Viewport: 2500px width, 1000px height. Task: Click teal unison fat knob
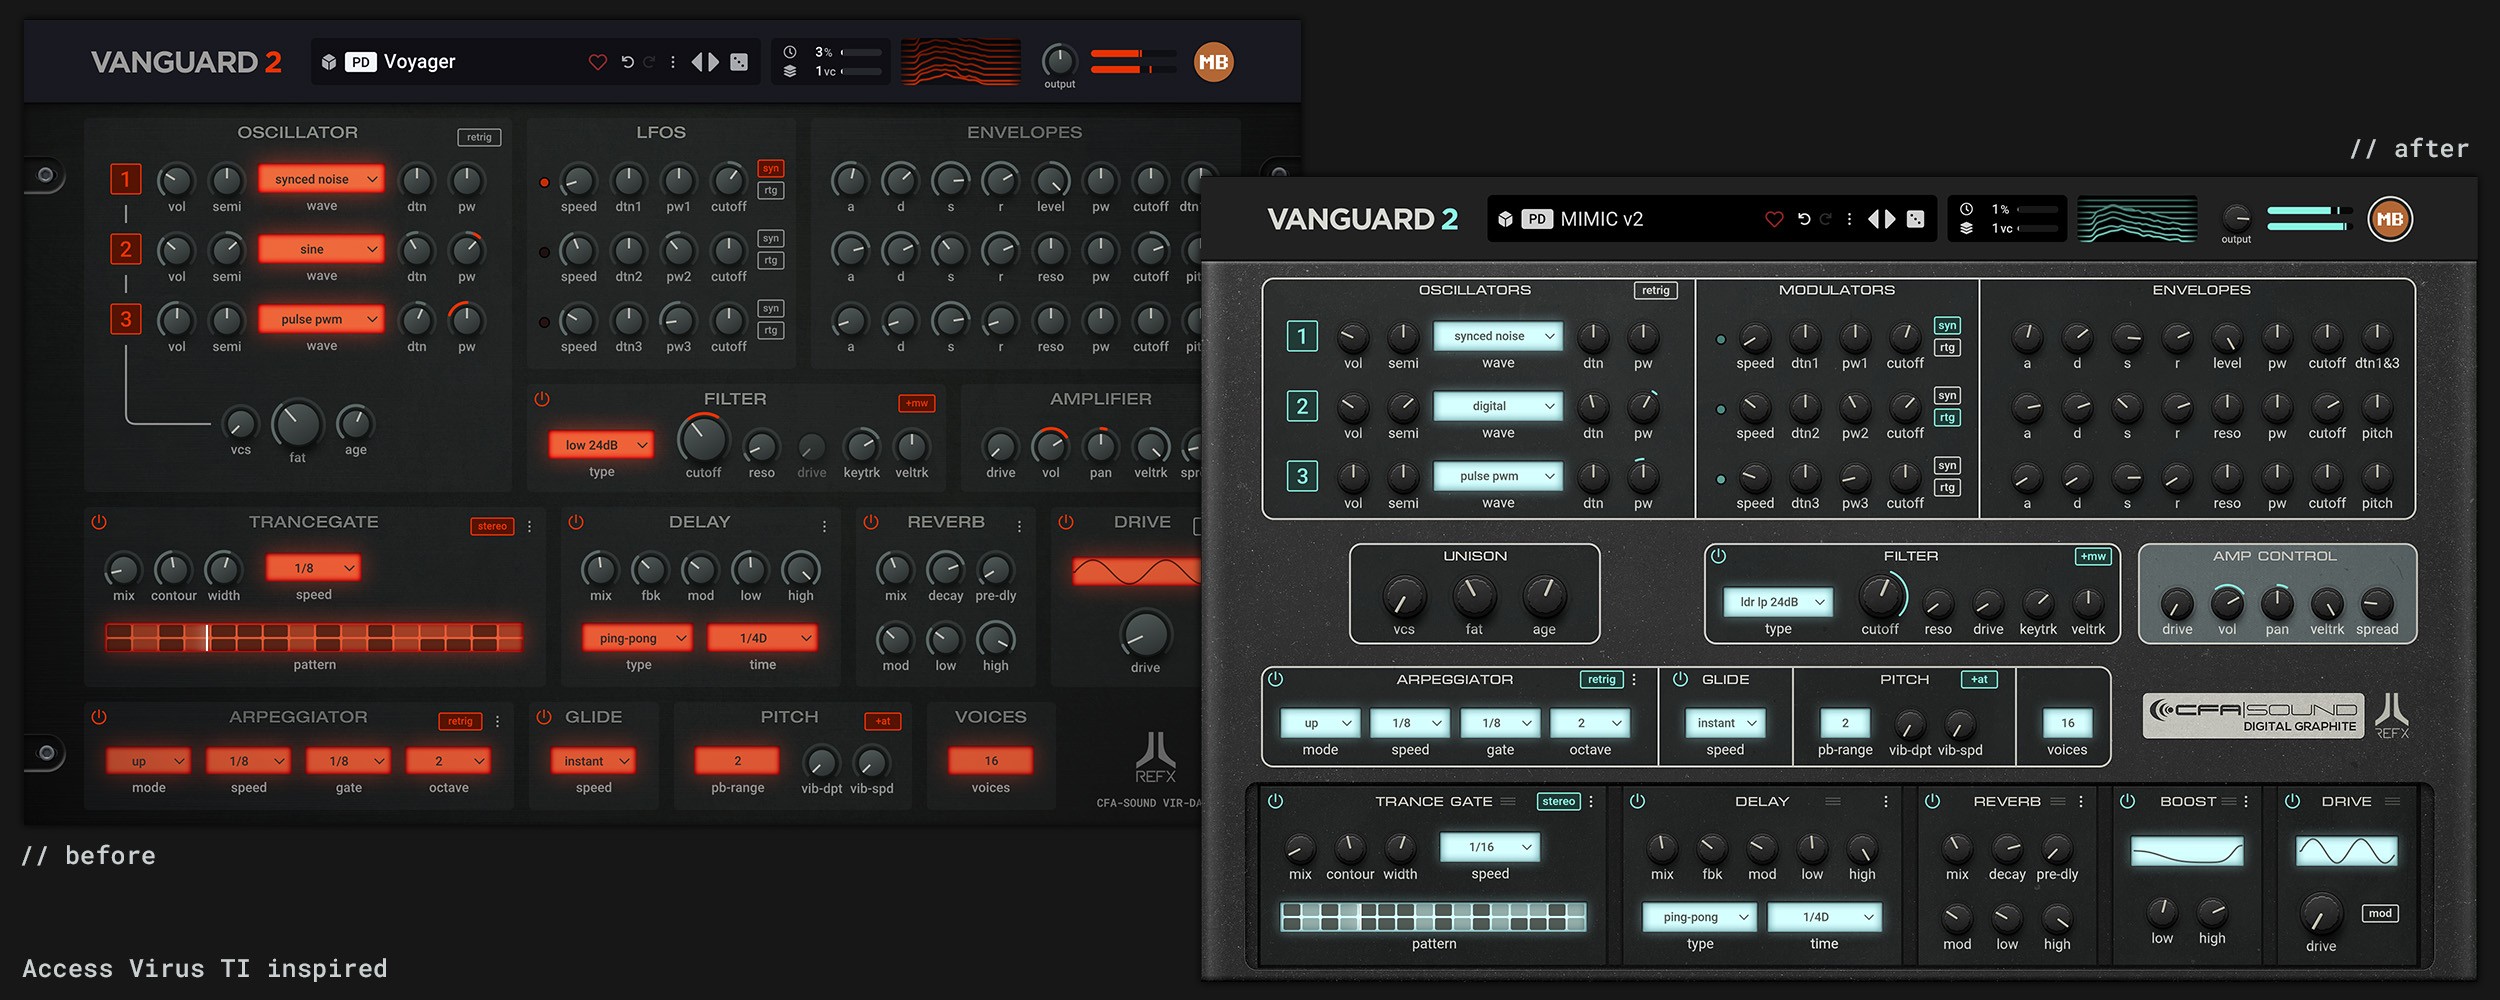[x=1473, y=597]
